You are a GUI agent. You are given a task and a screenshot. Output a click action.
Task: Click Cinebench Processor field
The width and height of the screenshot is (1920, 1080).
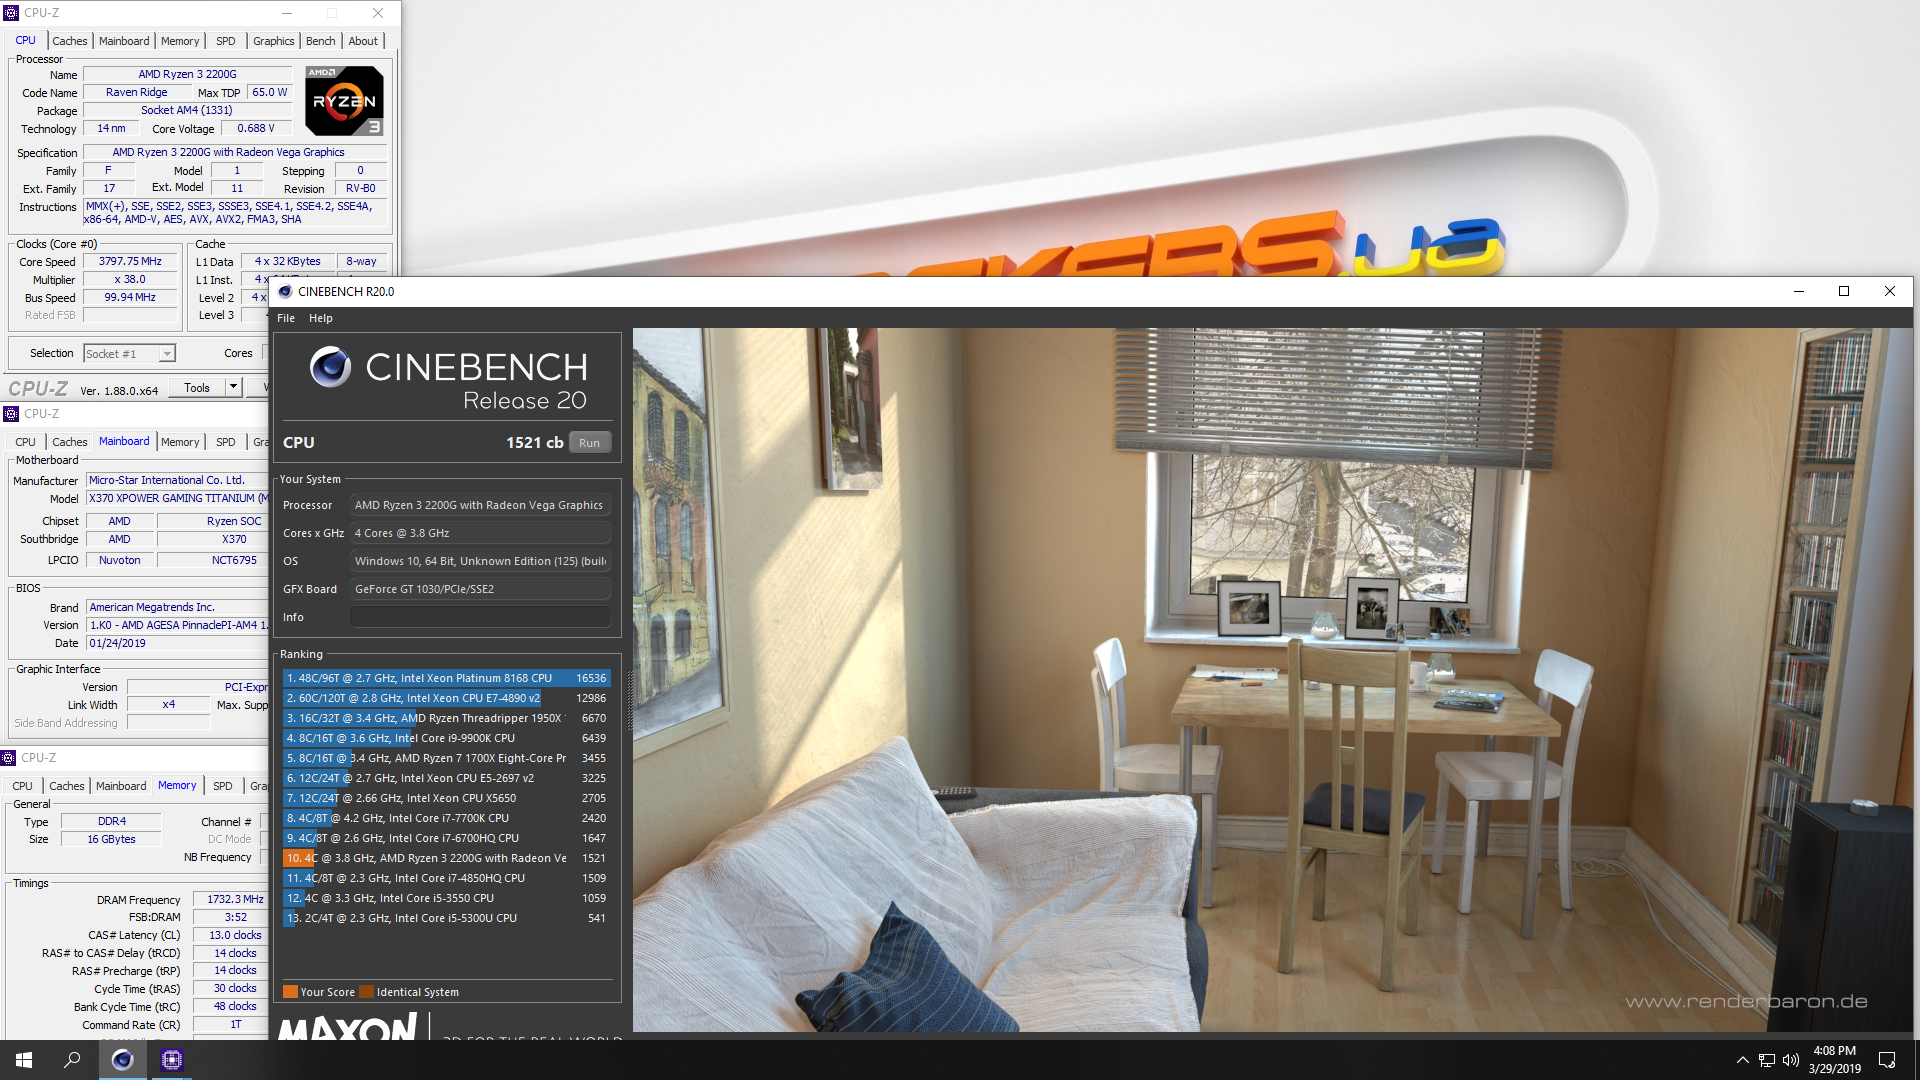[480, 505]
